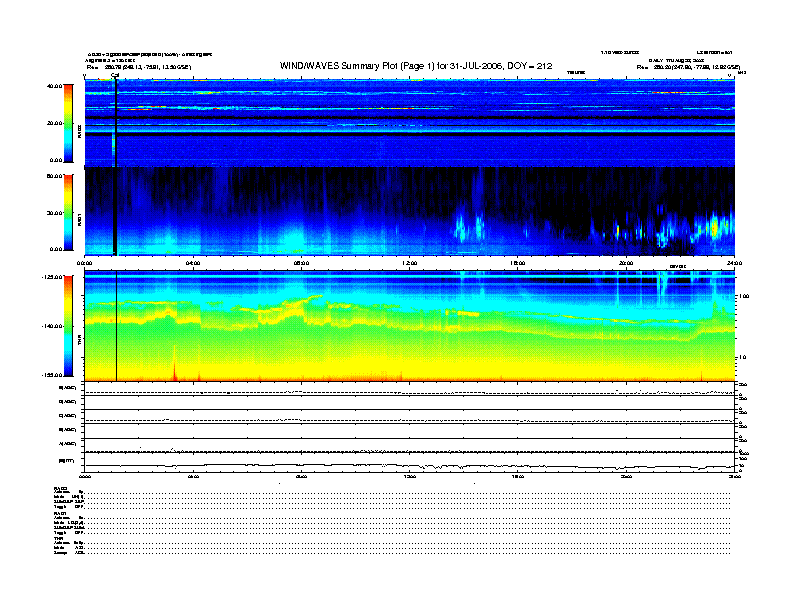
Task: Click 00:00 label under RAD1 spectrogram
Action: tap(84, 263)
